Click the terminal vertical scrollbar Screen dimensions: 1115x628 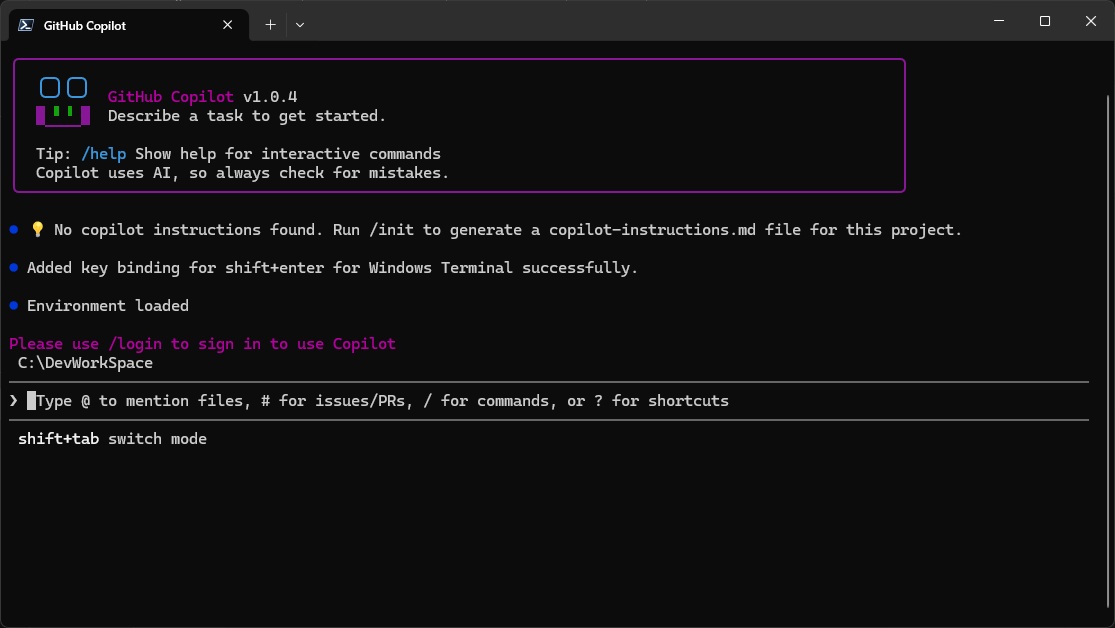click(x=1107, y=300)
